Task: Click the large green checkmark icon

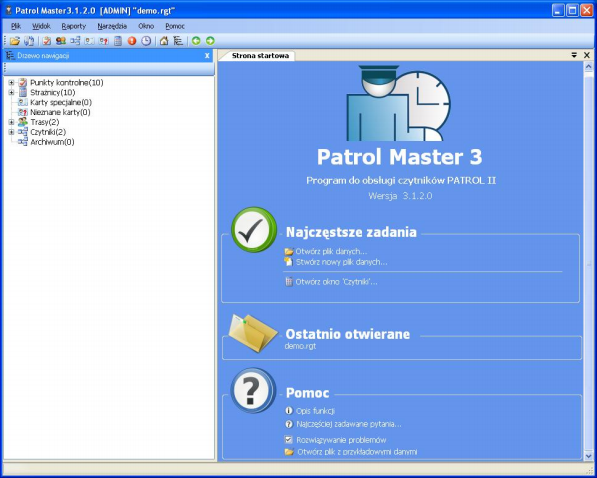Action: [x=254, y=229]
